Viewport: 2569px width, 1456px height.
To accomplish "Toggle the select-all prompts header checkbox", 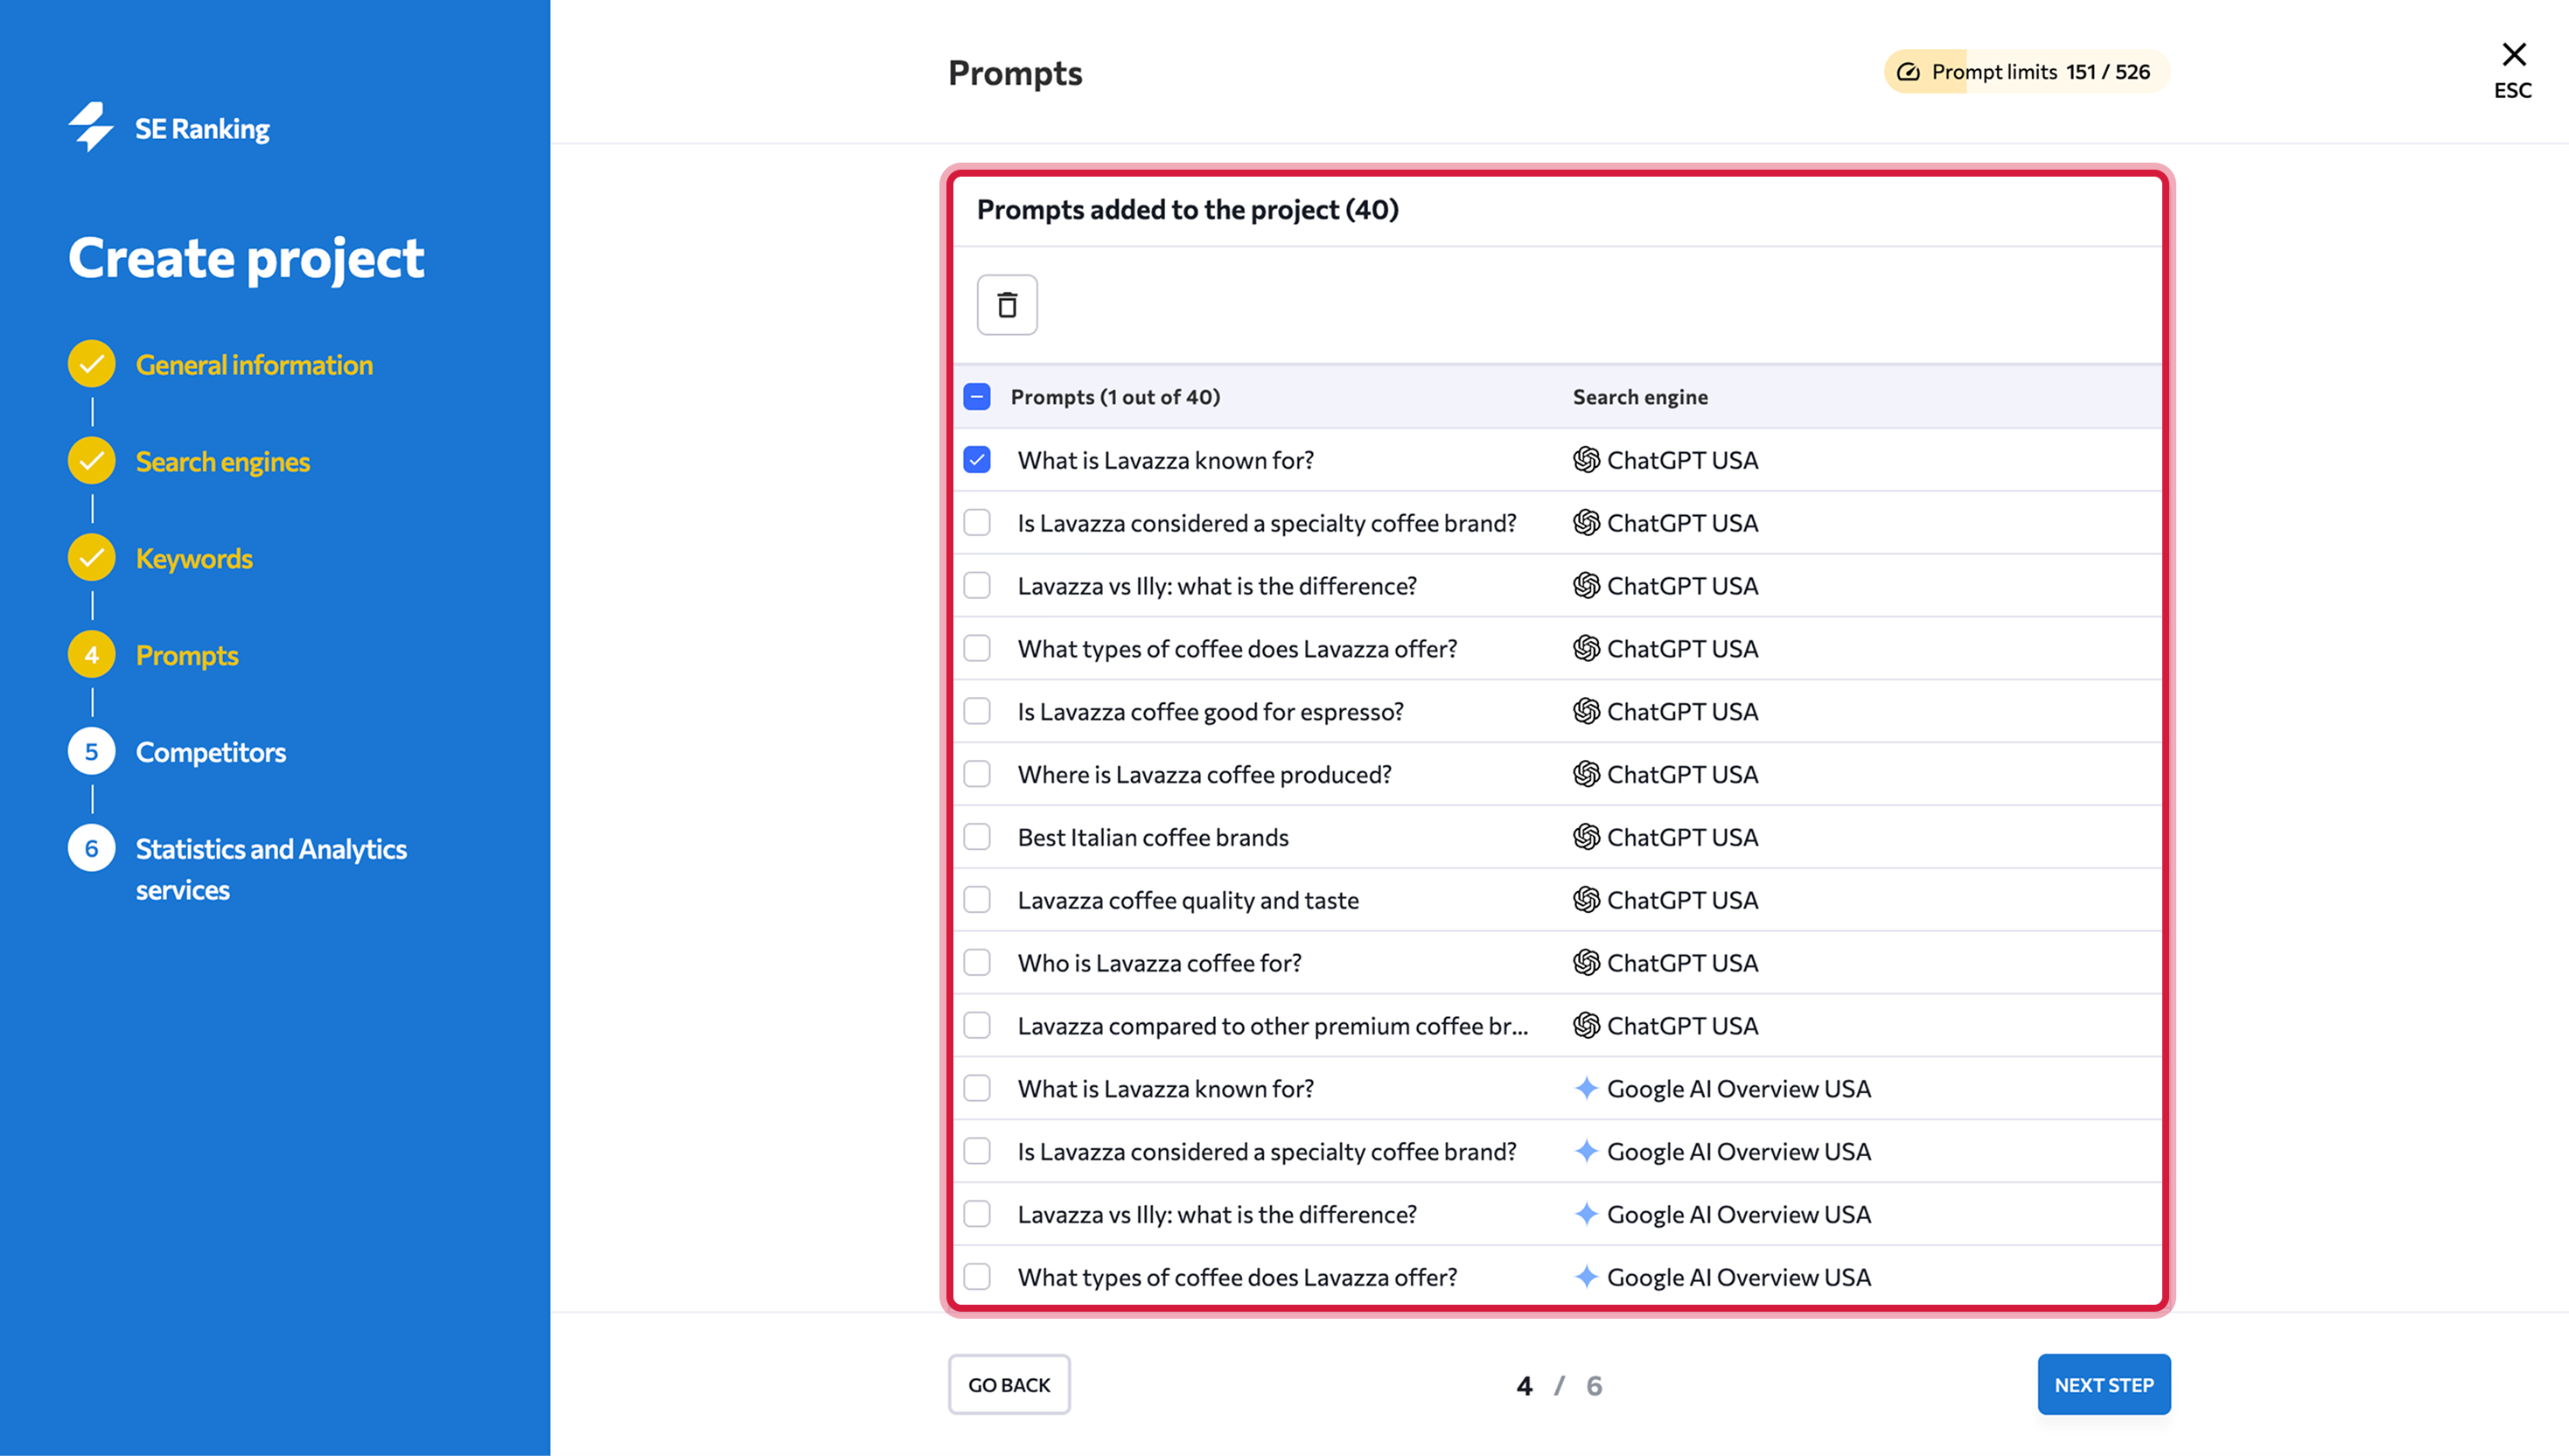I will coord(977,397).
